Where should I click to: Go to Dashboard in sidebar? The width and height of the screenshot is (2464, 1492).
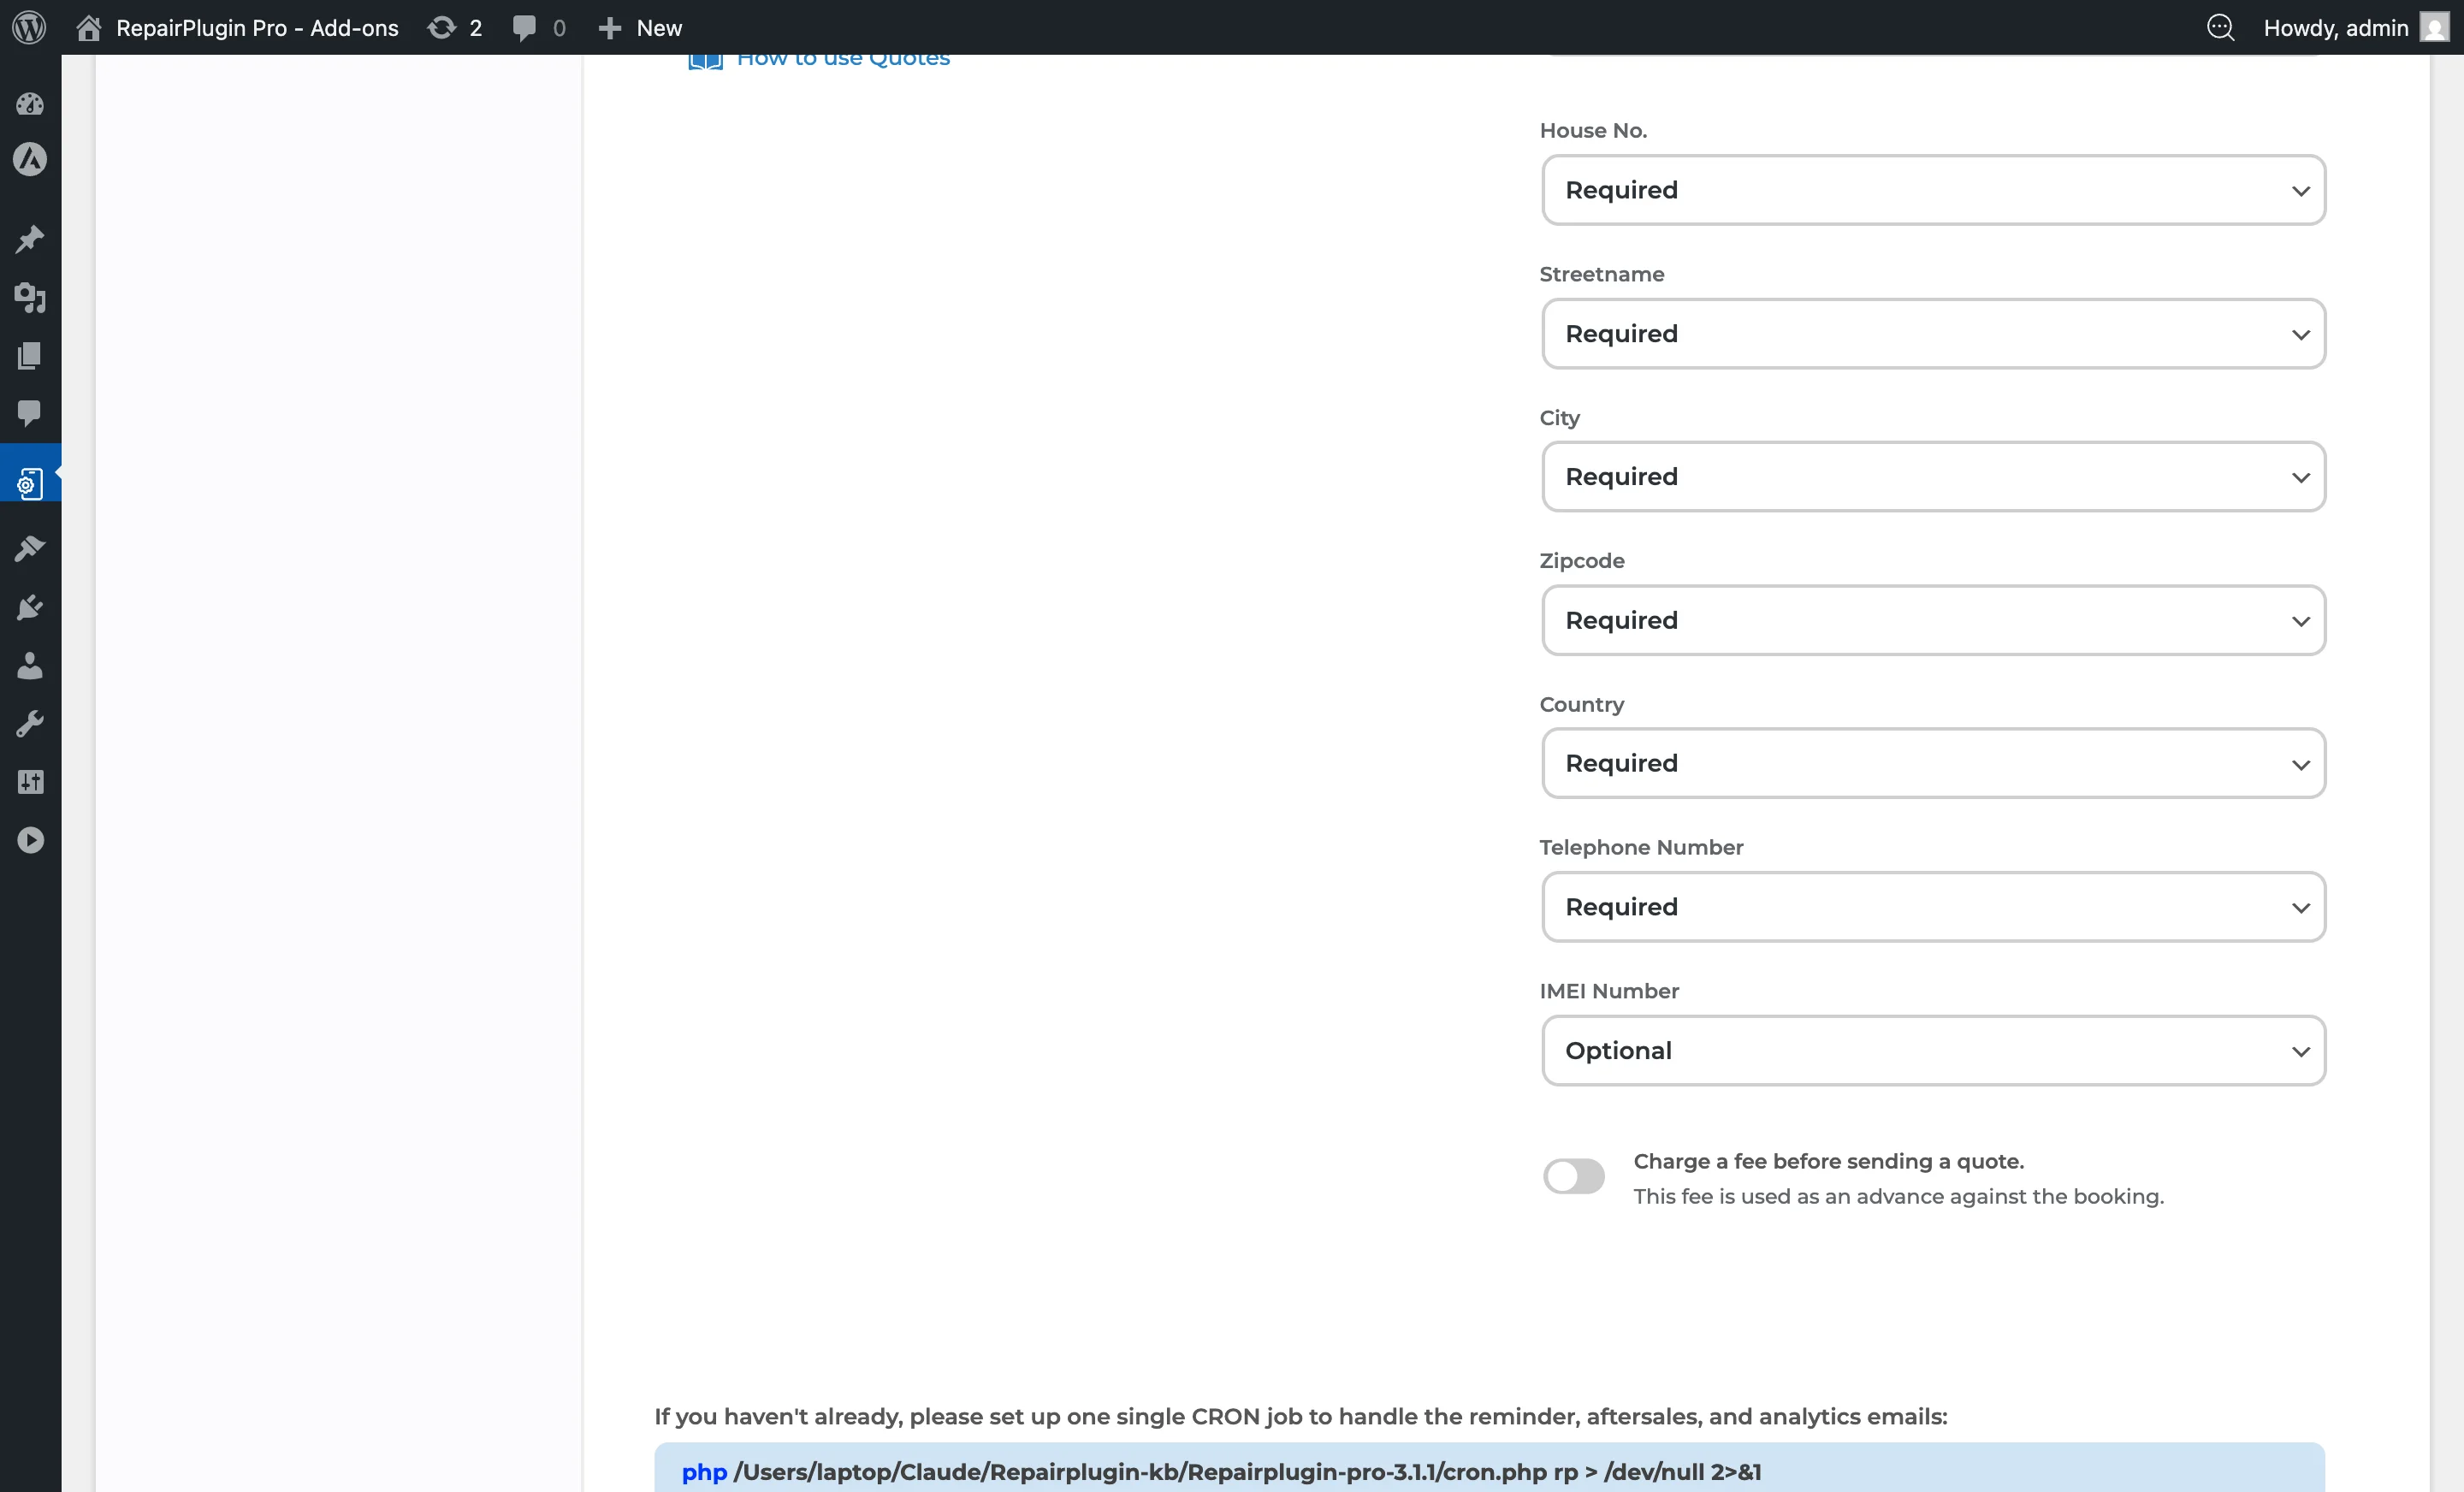coord(30,103)
